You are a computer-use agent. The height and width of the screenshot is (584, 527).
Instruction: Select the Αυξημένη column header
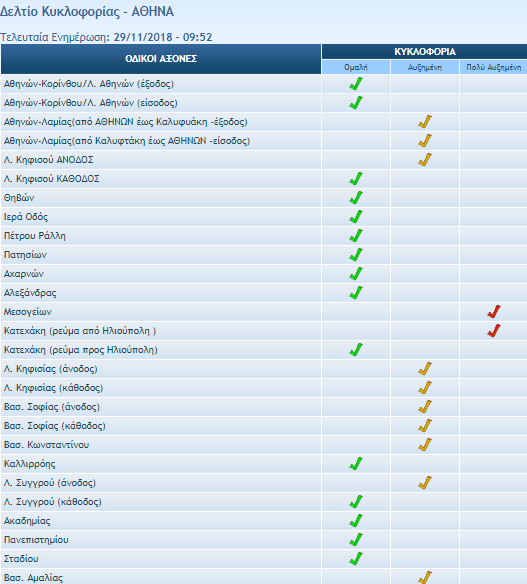click(x=425, y=67)
